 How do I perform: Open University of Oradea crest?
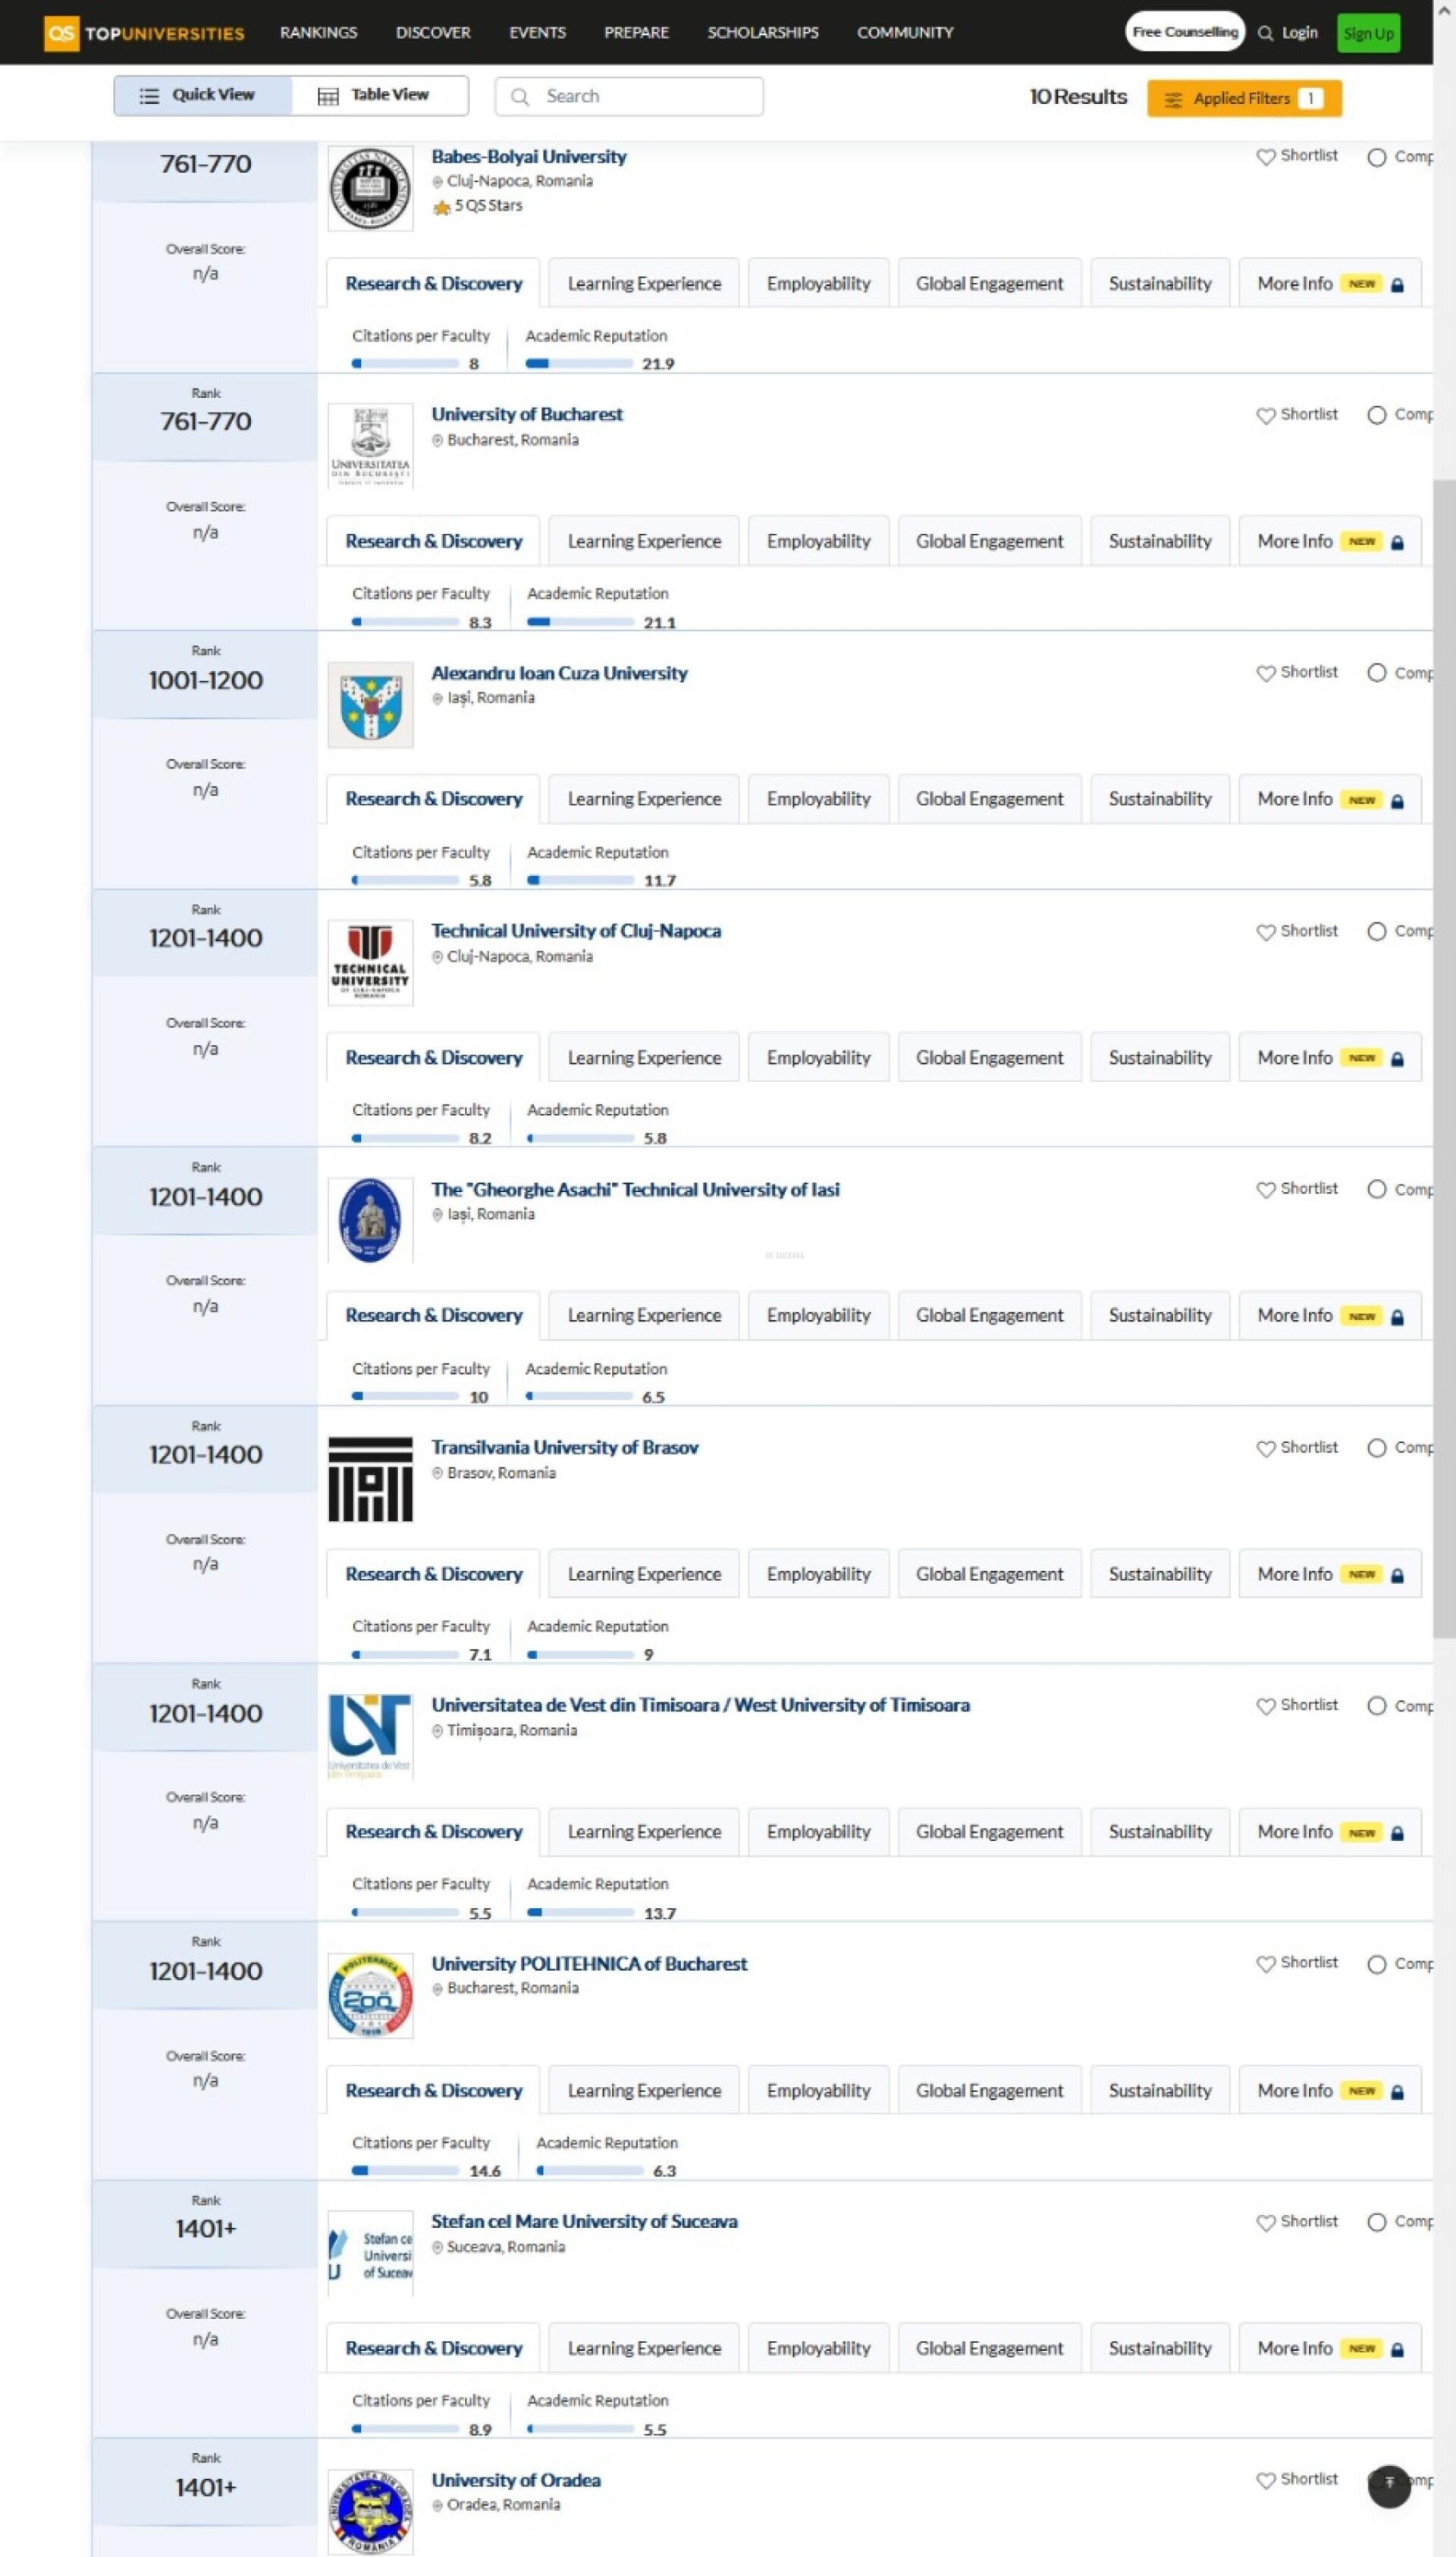370,2511
